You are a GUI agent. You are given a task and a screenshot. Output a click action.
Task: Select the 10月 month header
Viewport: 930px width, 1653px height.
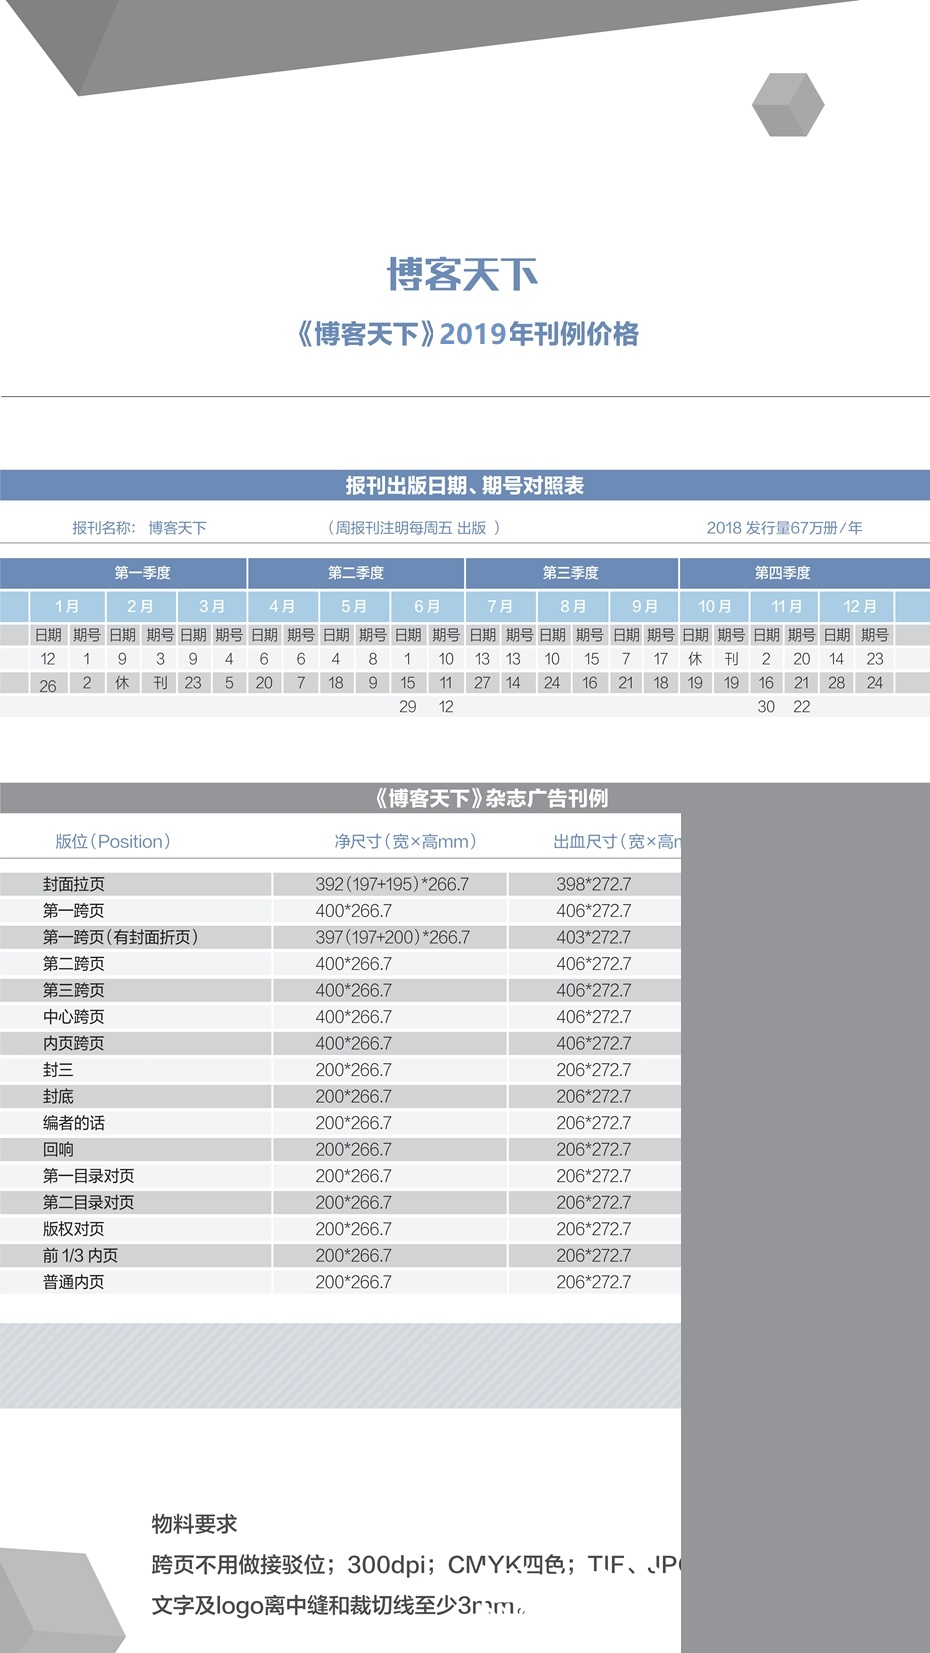[x=714, y=606]
